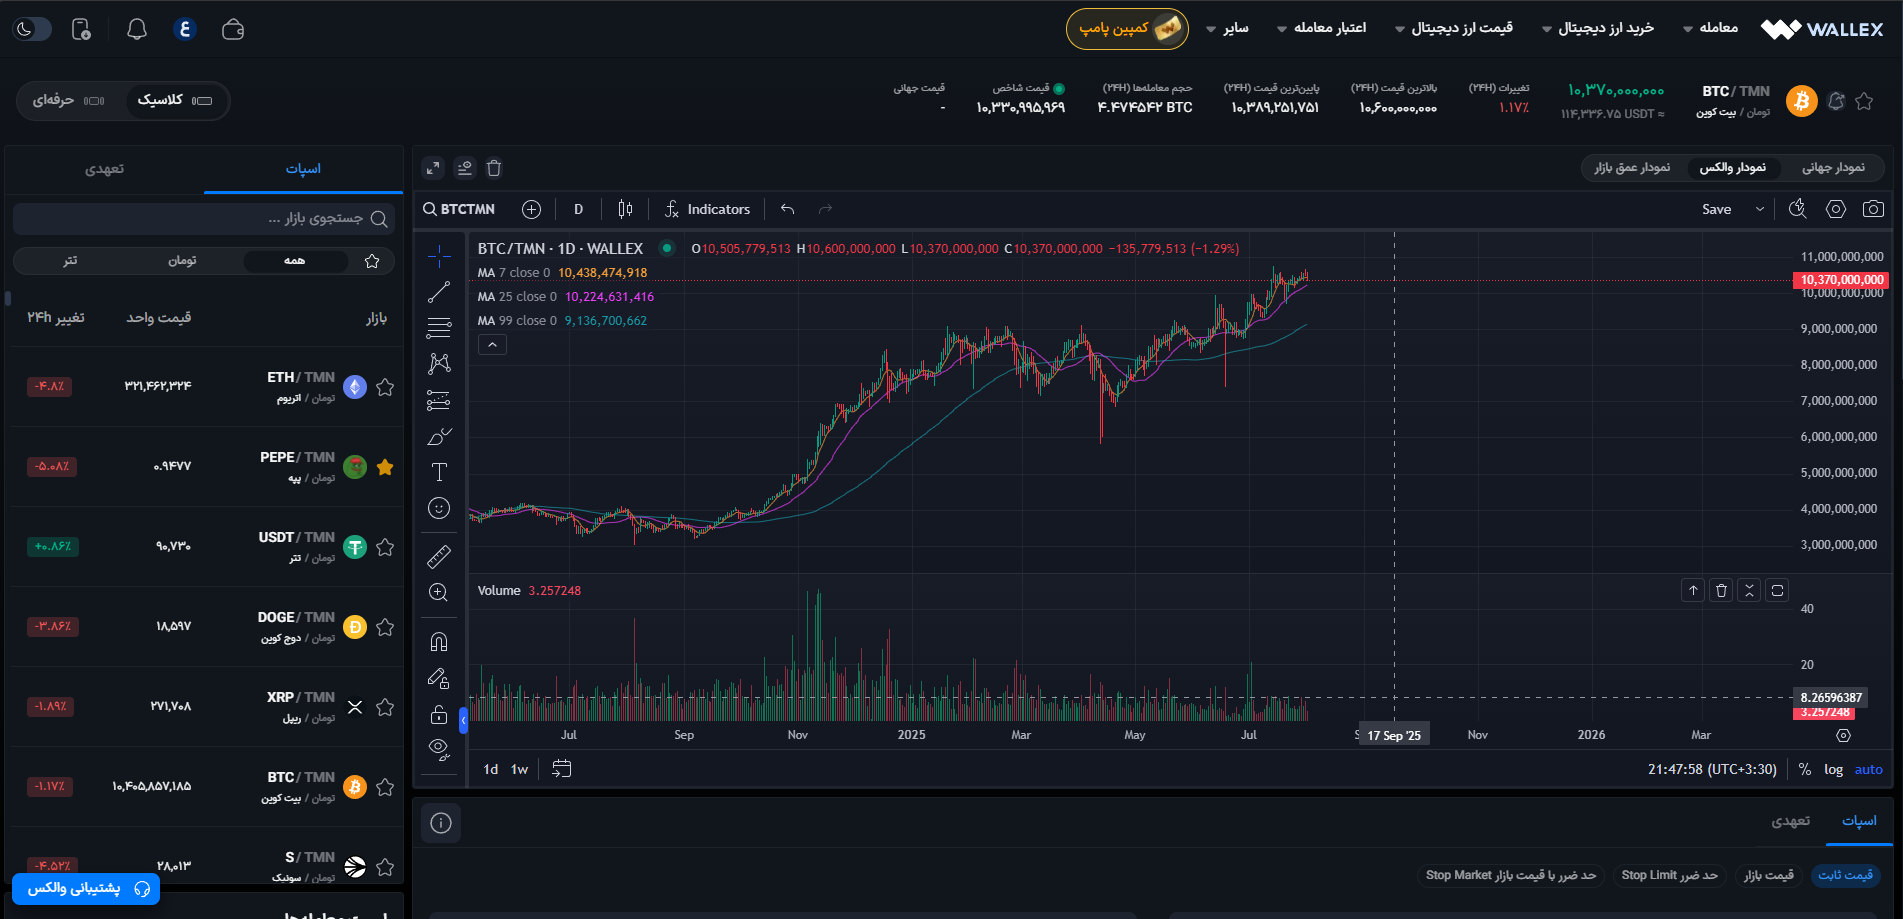Expand the معامله menu
The height and width of the screenshot is (919, 1903).
point(1711,28)
